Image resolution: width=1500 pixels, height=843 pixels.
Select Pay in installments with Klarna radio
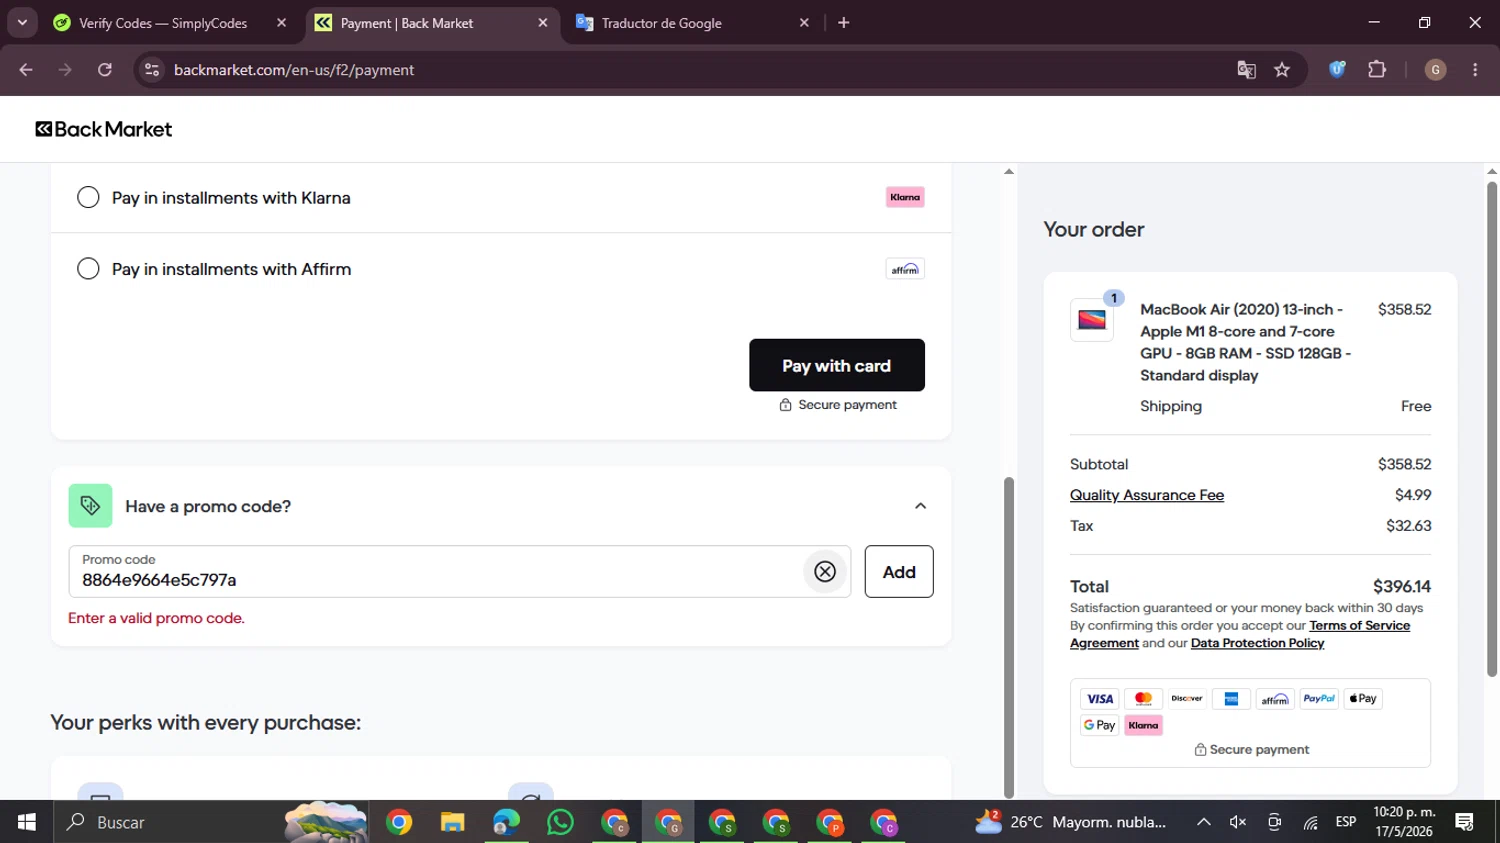coord(88,197)
